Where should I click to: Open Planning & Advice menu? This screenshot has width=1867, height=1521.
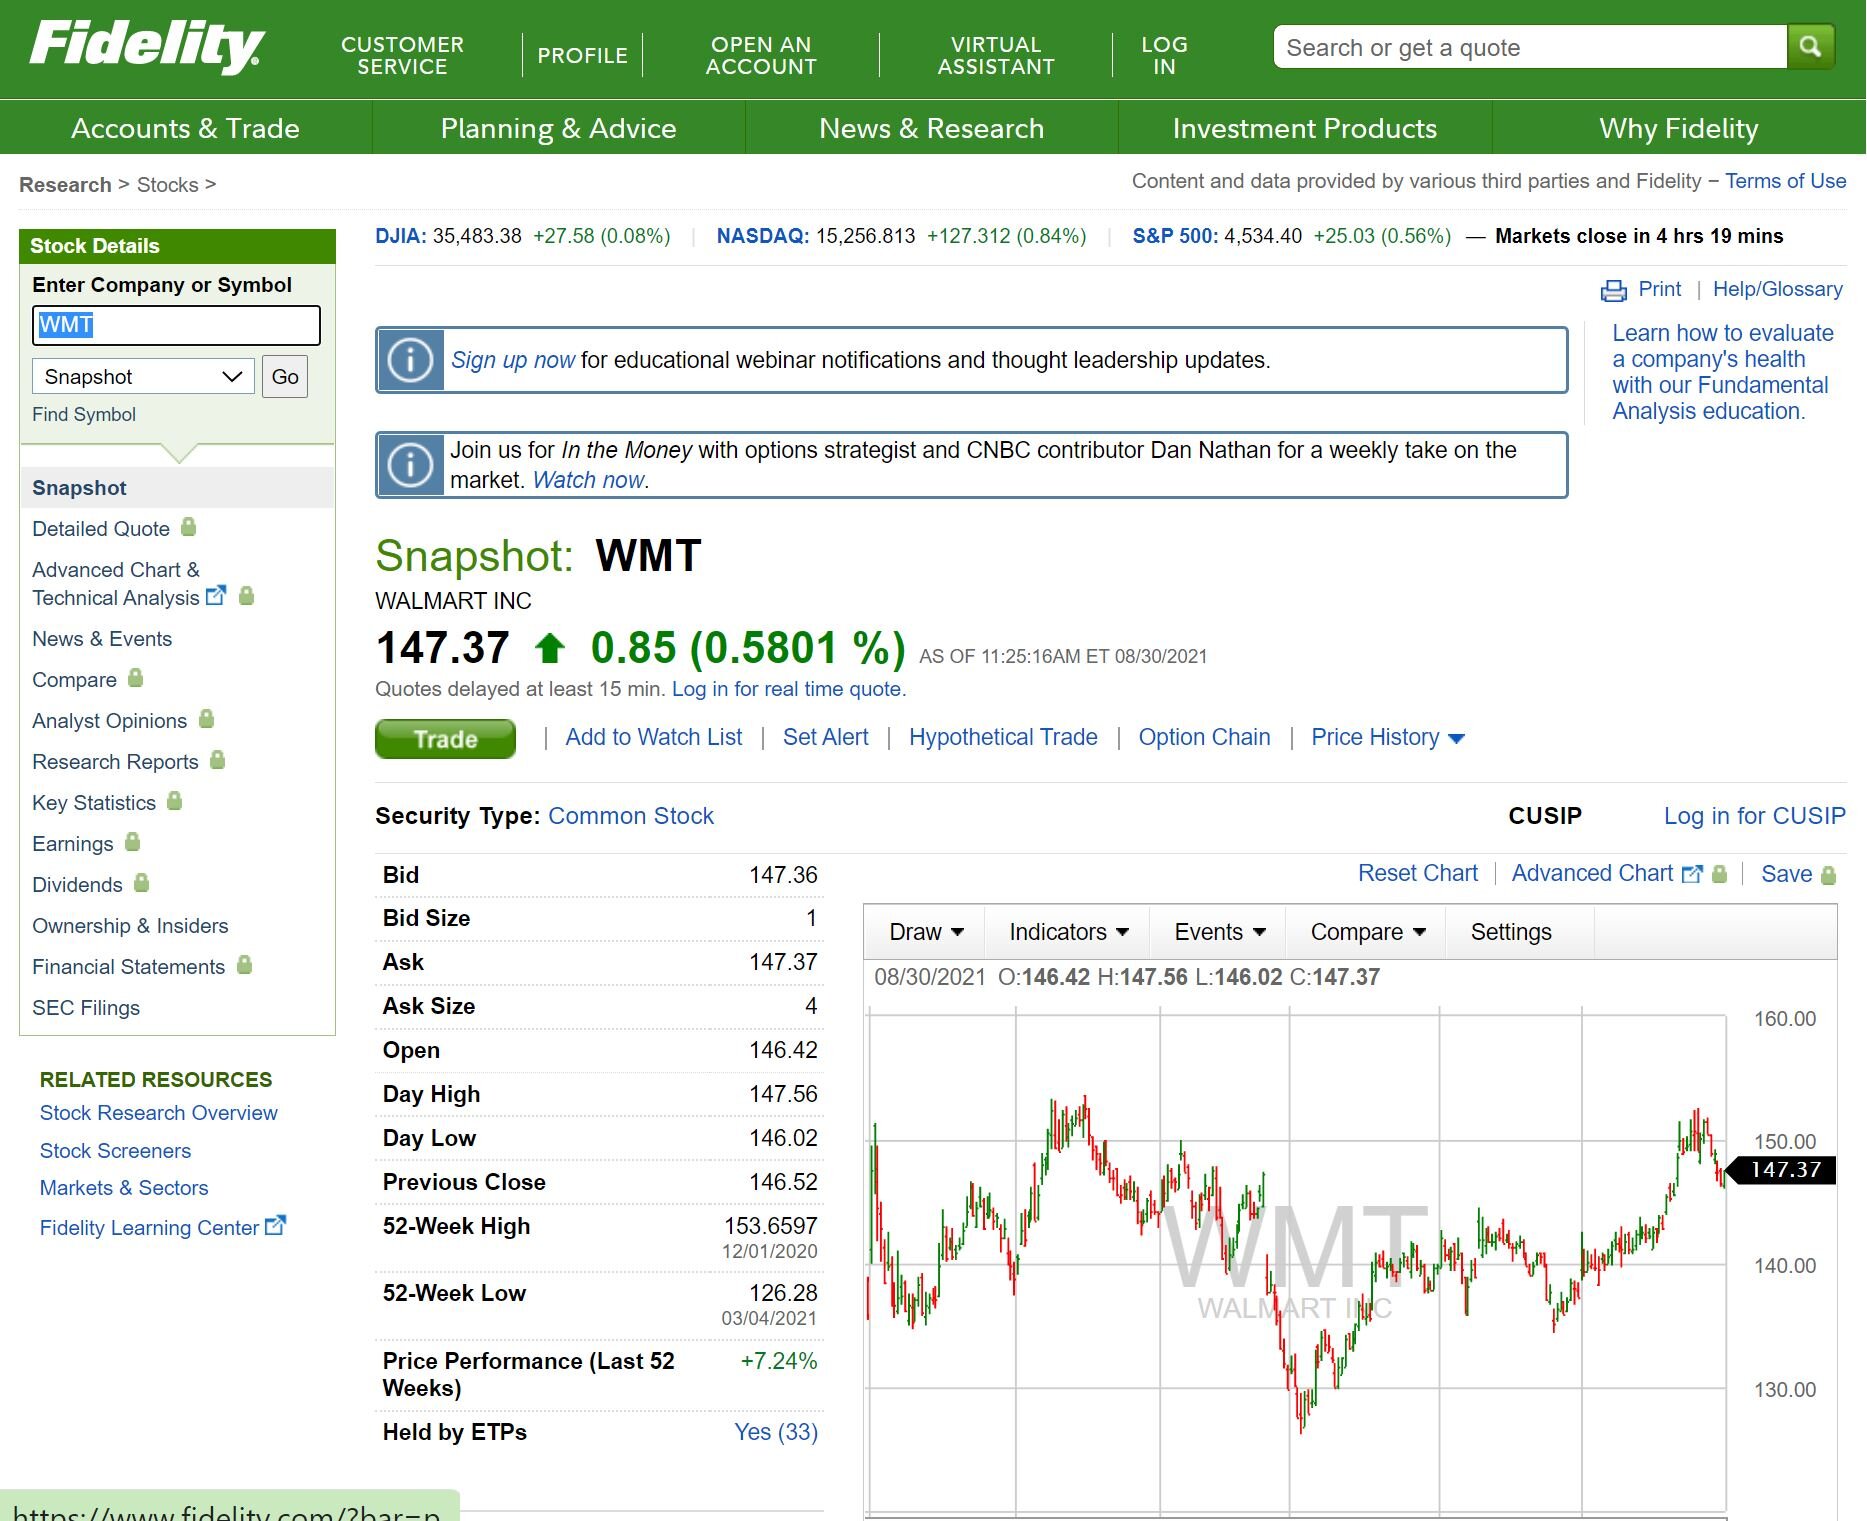click(559, 128)
